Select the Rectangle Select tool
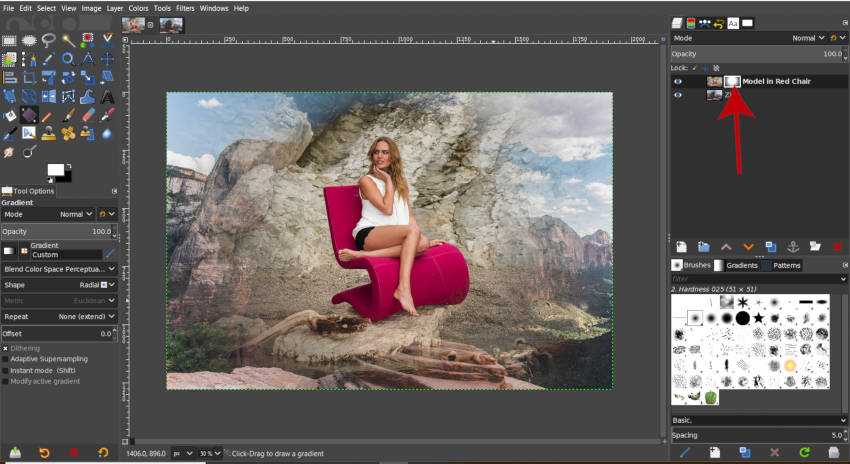 [10, 41]
